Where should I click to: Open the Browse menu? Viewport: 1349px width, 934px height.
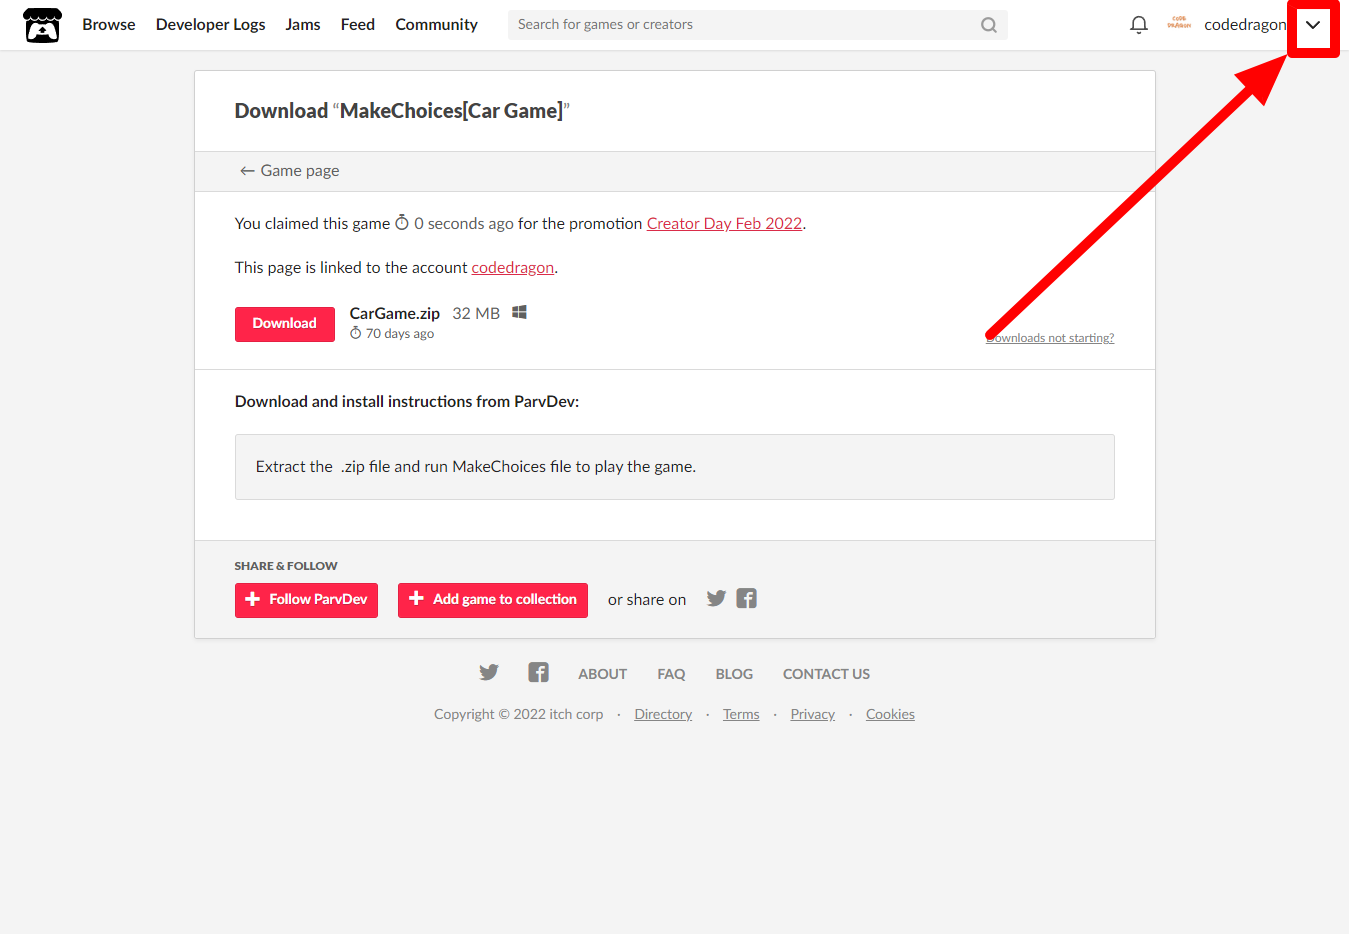(x=109, y=25)
